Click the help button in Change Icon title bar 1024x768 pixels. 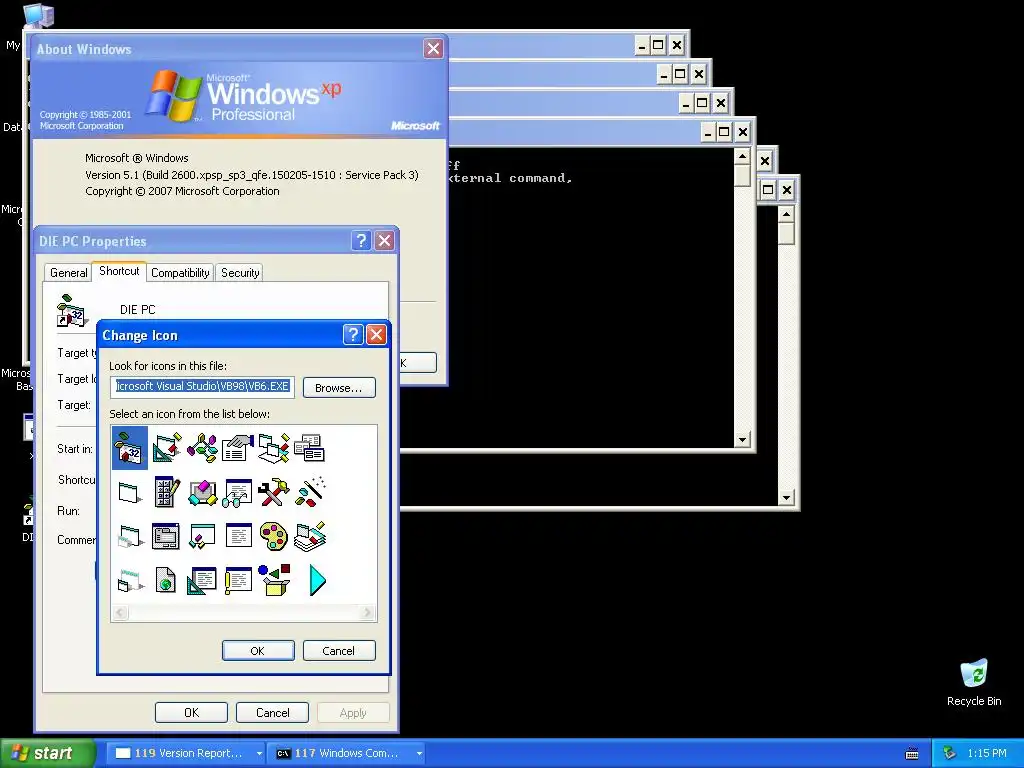pos(353,334)
